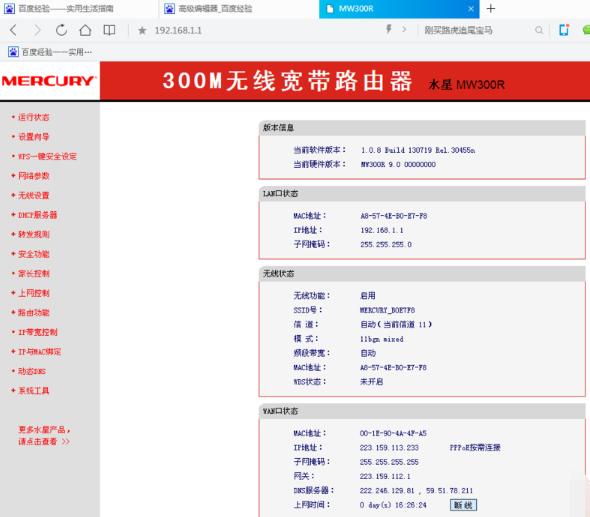Open 运行状态 in the sidebar

pyautogui.click(x=33, y=117)
